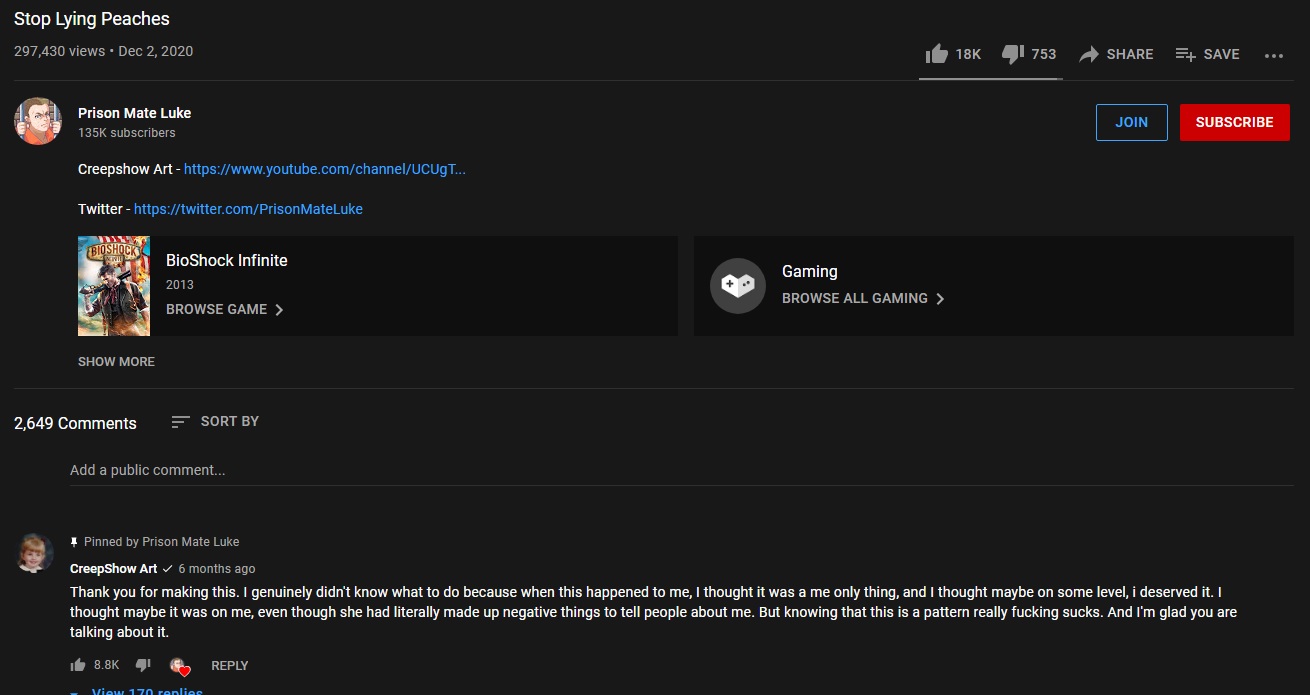
Task: Open PrisonMateLuke Twitter link
Action: tap(248, 210)
